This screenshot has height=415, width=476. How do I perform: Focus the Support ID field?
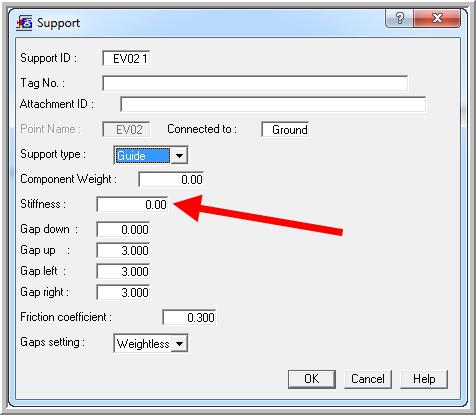click(x=126, y=59)
